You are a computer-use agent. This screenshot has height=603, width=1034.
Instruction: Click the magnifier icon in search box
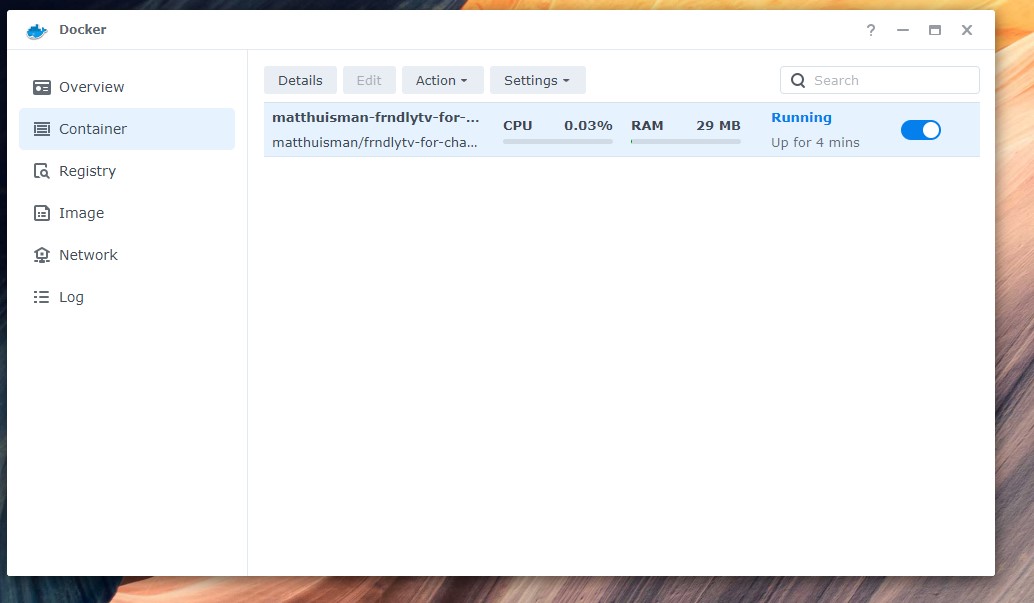798,81
